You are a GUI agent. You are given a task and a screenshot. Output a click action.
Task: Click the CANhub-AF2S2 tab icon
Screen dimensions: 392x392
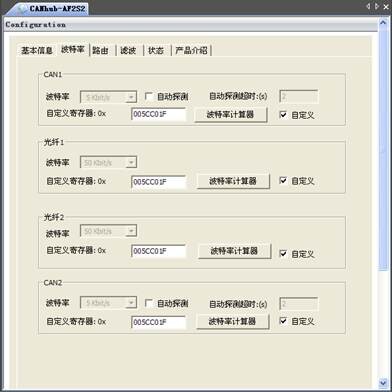tap(22, 8)
